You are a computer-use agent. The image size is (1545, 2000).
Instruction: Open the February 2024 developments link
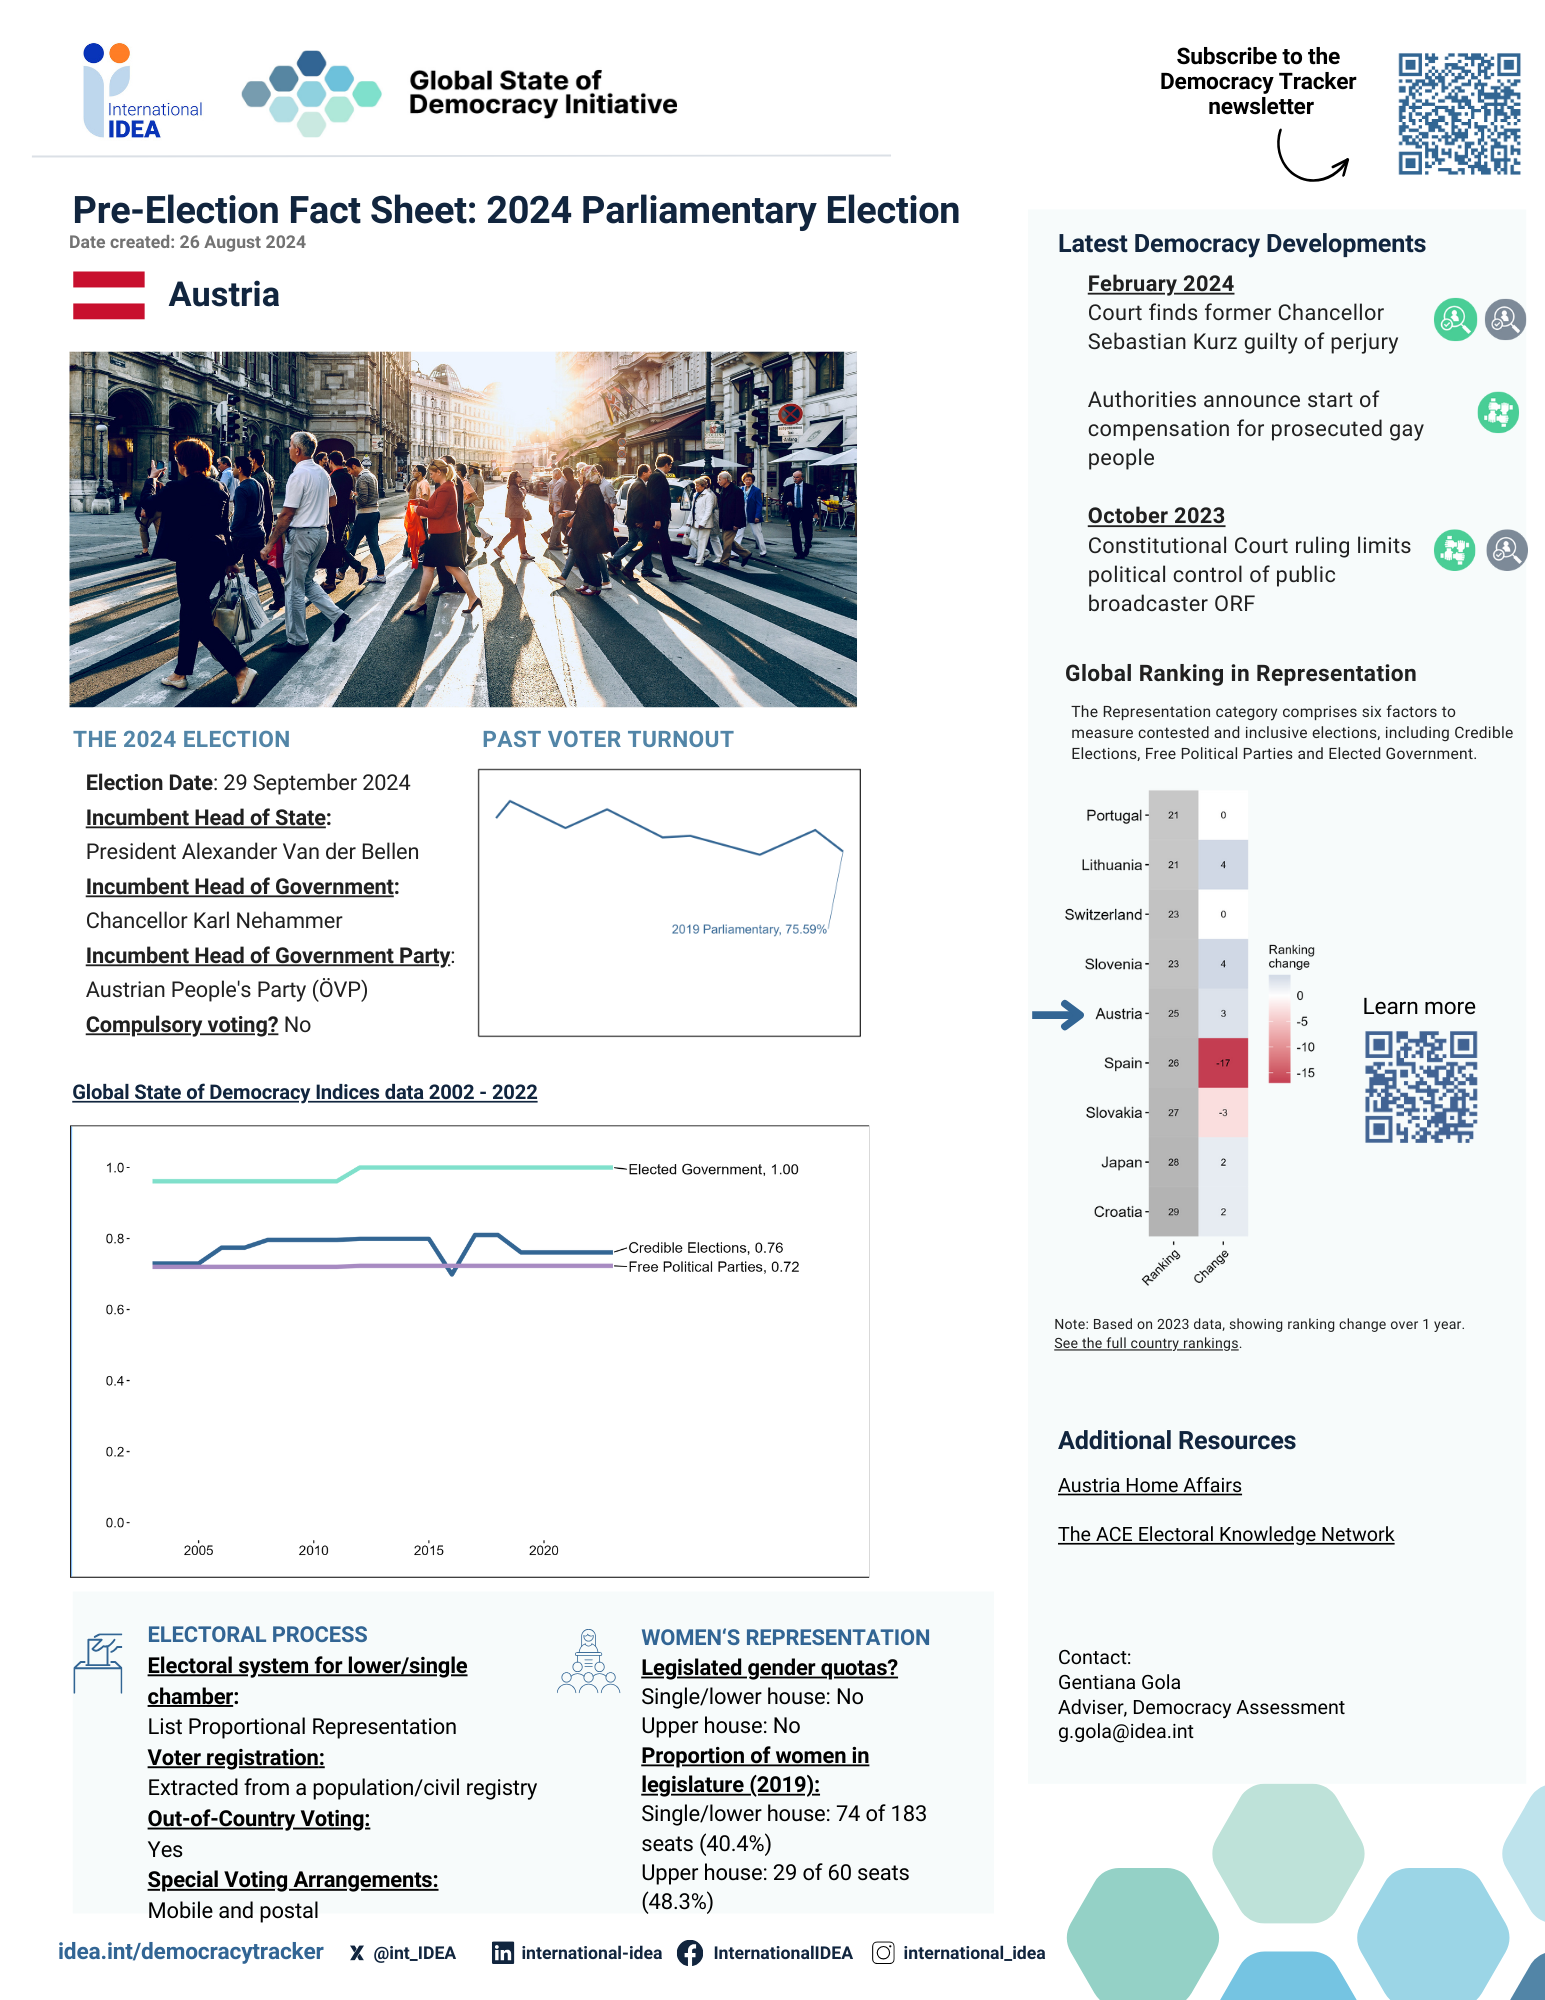point(1160,284)
